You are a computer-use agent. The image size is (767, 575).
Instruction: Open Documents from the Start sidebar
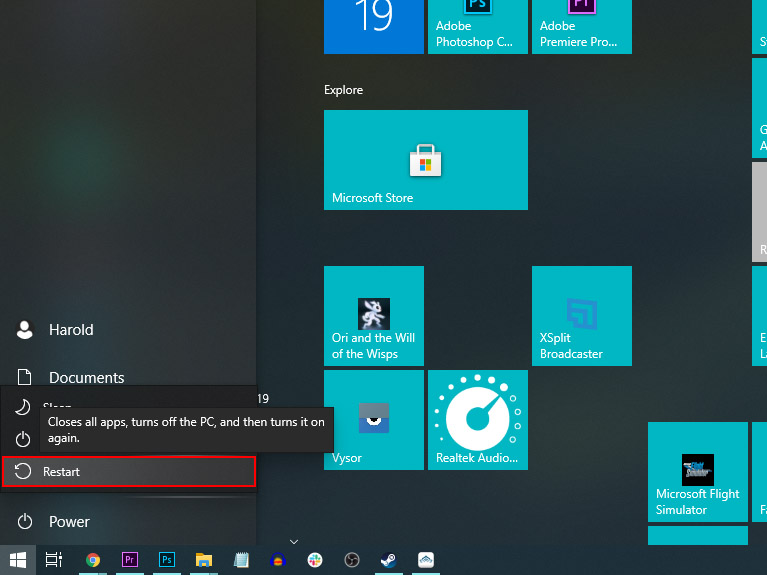click(128, 378)
